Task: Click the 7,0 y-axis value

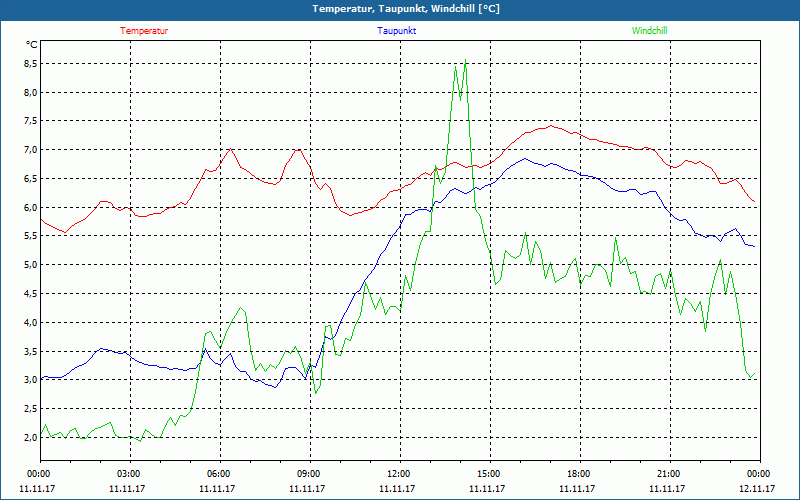Action: pos(31,149)
